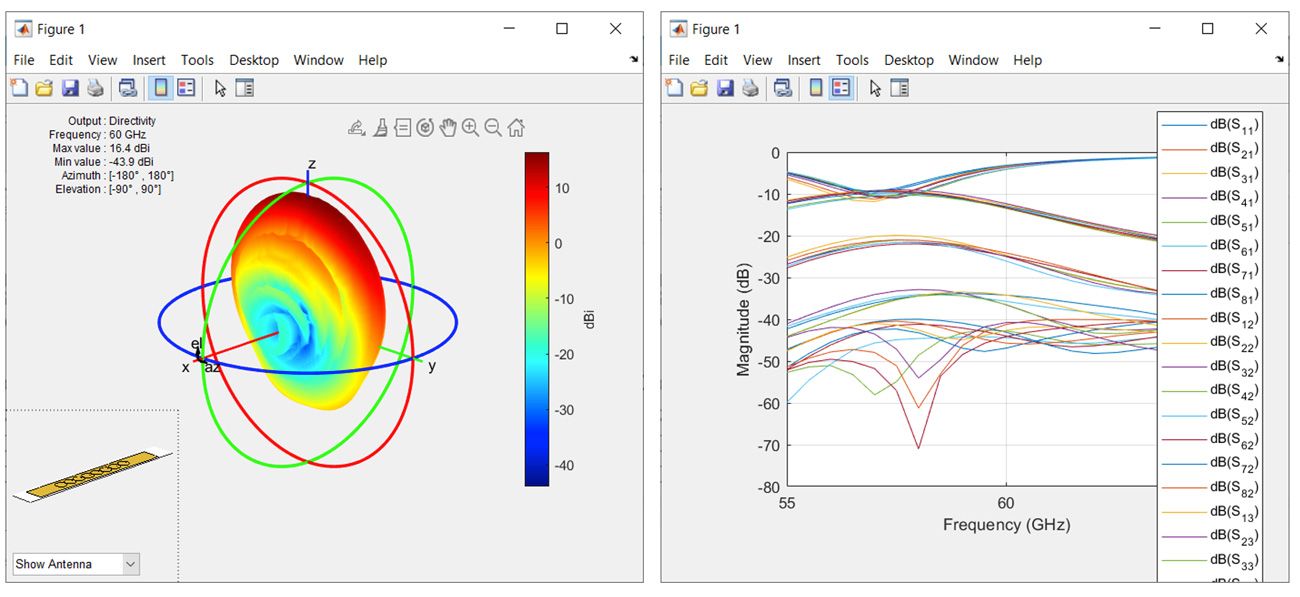Open the Property Inspector icon in the S-parameter figure
Image resolution: width=1300 pixels, height=597 pixels.
point(898,88)
